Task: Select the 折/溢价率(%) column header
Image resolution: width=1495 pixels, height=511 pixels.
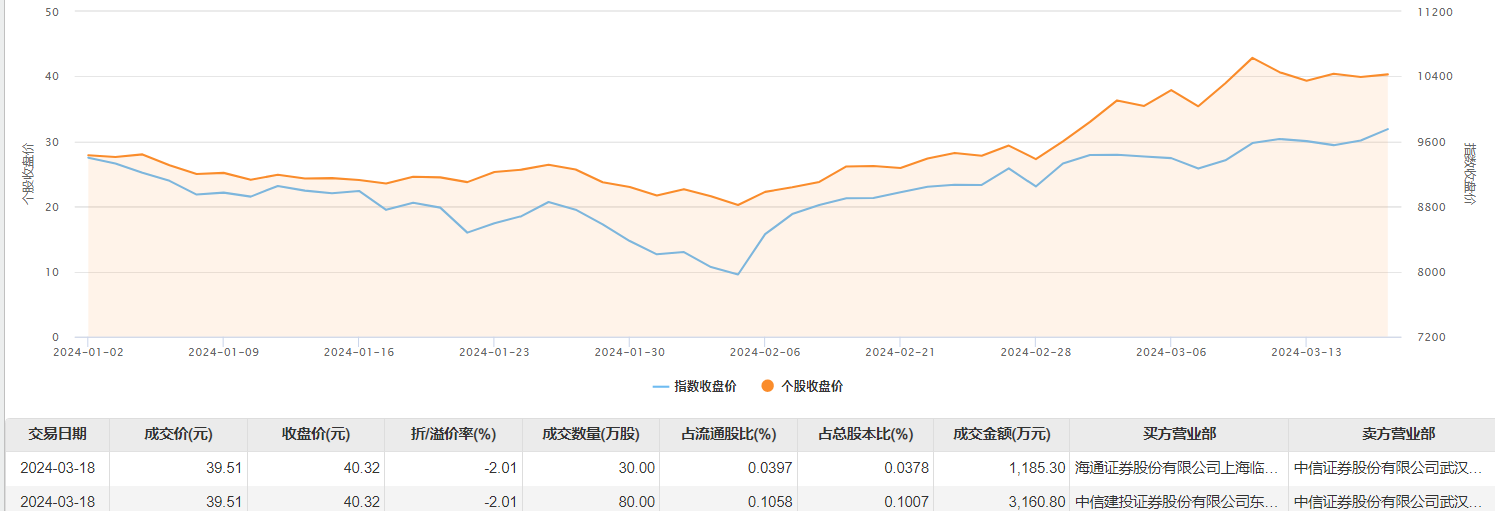Action: pyautogui.click(x=453, y=434)
